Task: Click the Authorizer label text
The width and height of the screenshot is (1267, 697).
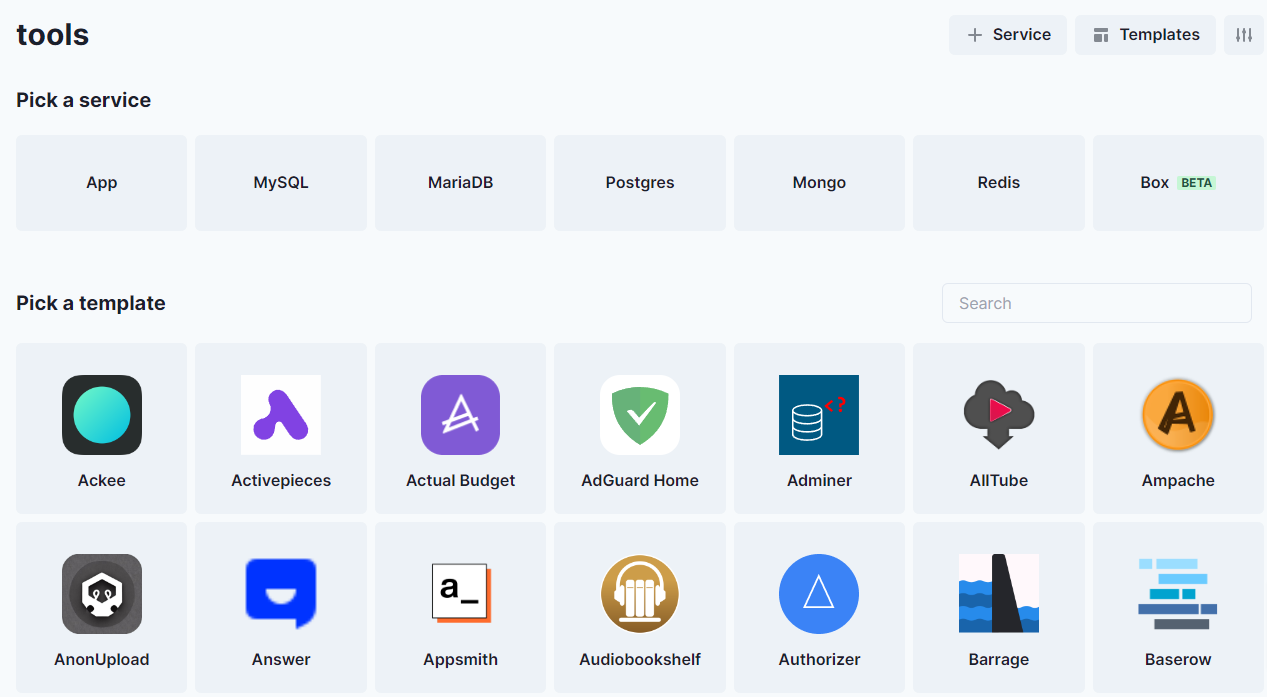Action: pyautogui.click(x=819, y=660)
